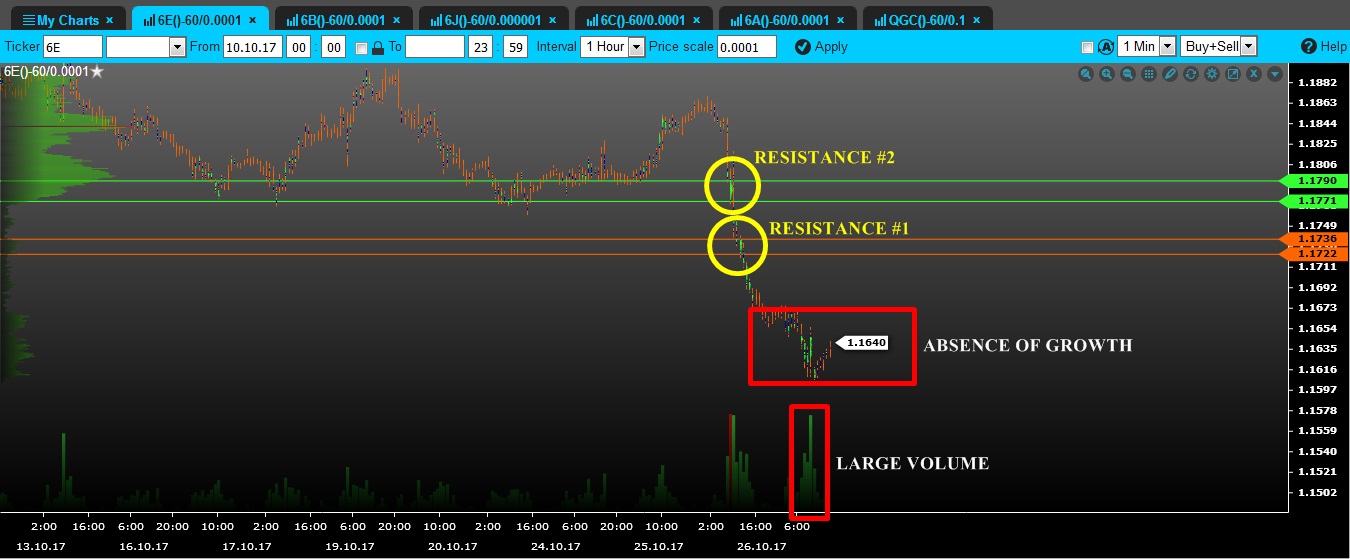1350x559 pixels.
Task: Close the 6E()-60/0.0001 tab
Action: tap(253, 20)
